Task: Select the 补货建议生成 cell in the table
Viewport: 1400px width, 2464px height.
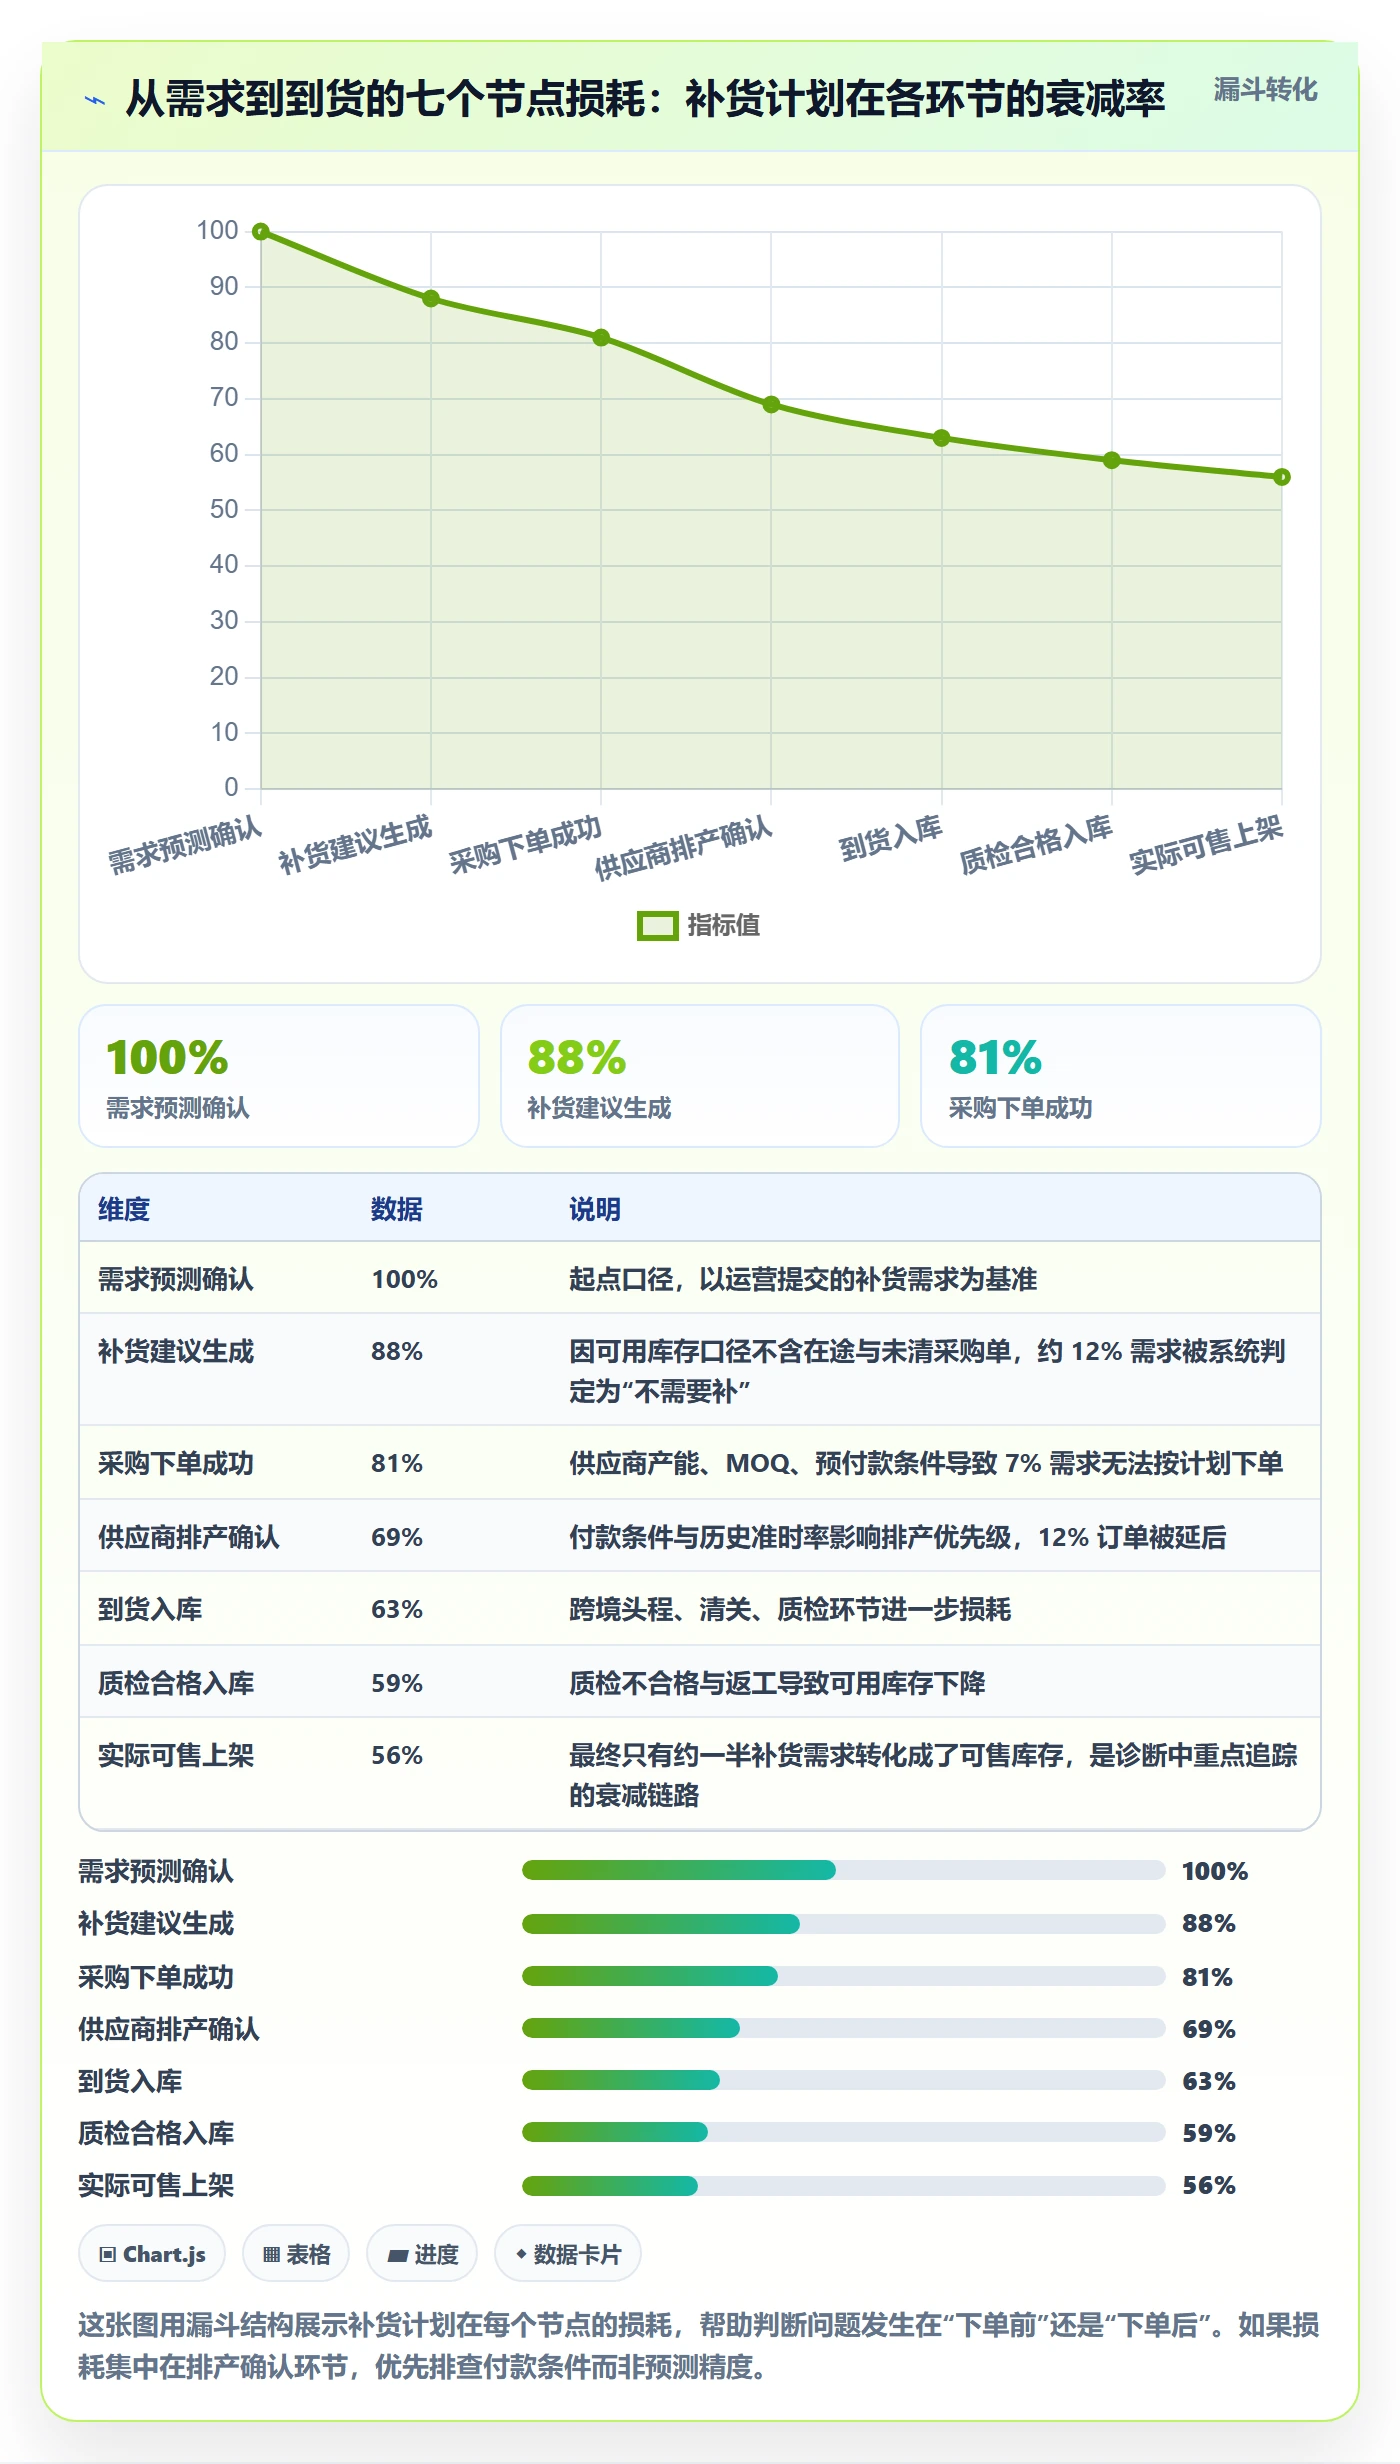Action: point(176,1351)
